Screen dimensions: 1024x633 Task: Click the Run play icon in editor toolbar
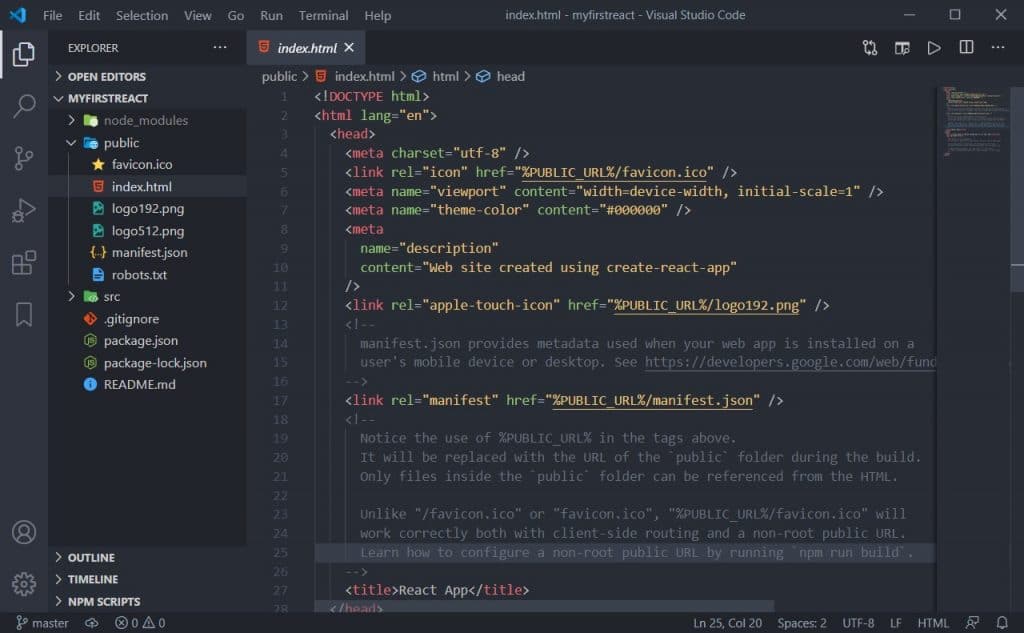pos(934,48)
